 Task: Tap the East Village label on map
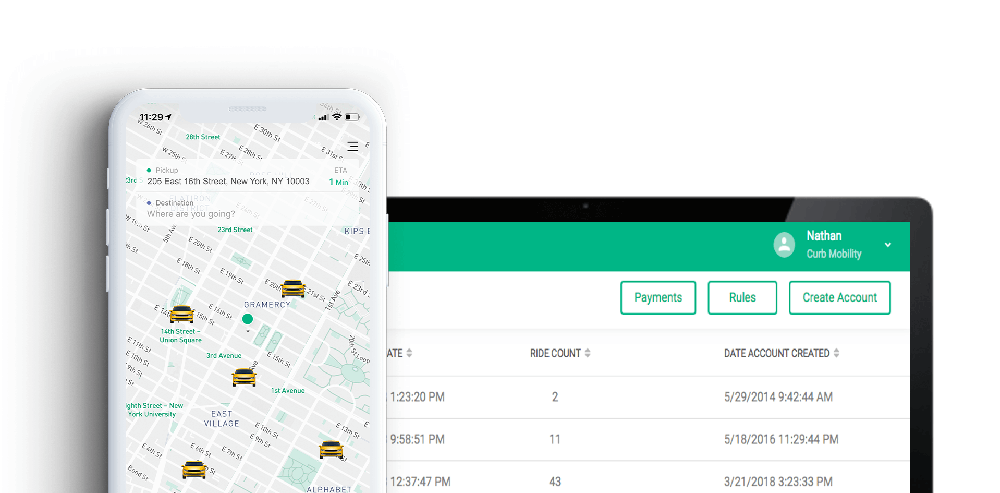point(221,418)
